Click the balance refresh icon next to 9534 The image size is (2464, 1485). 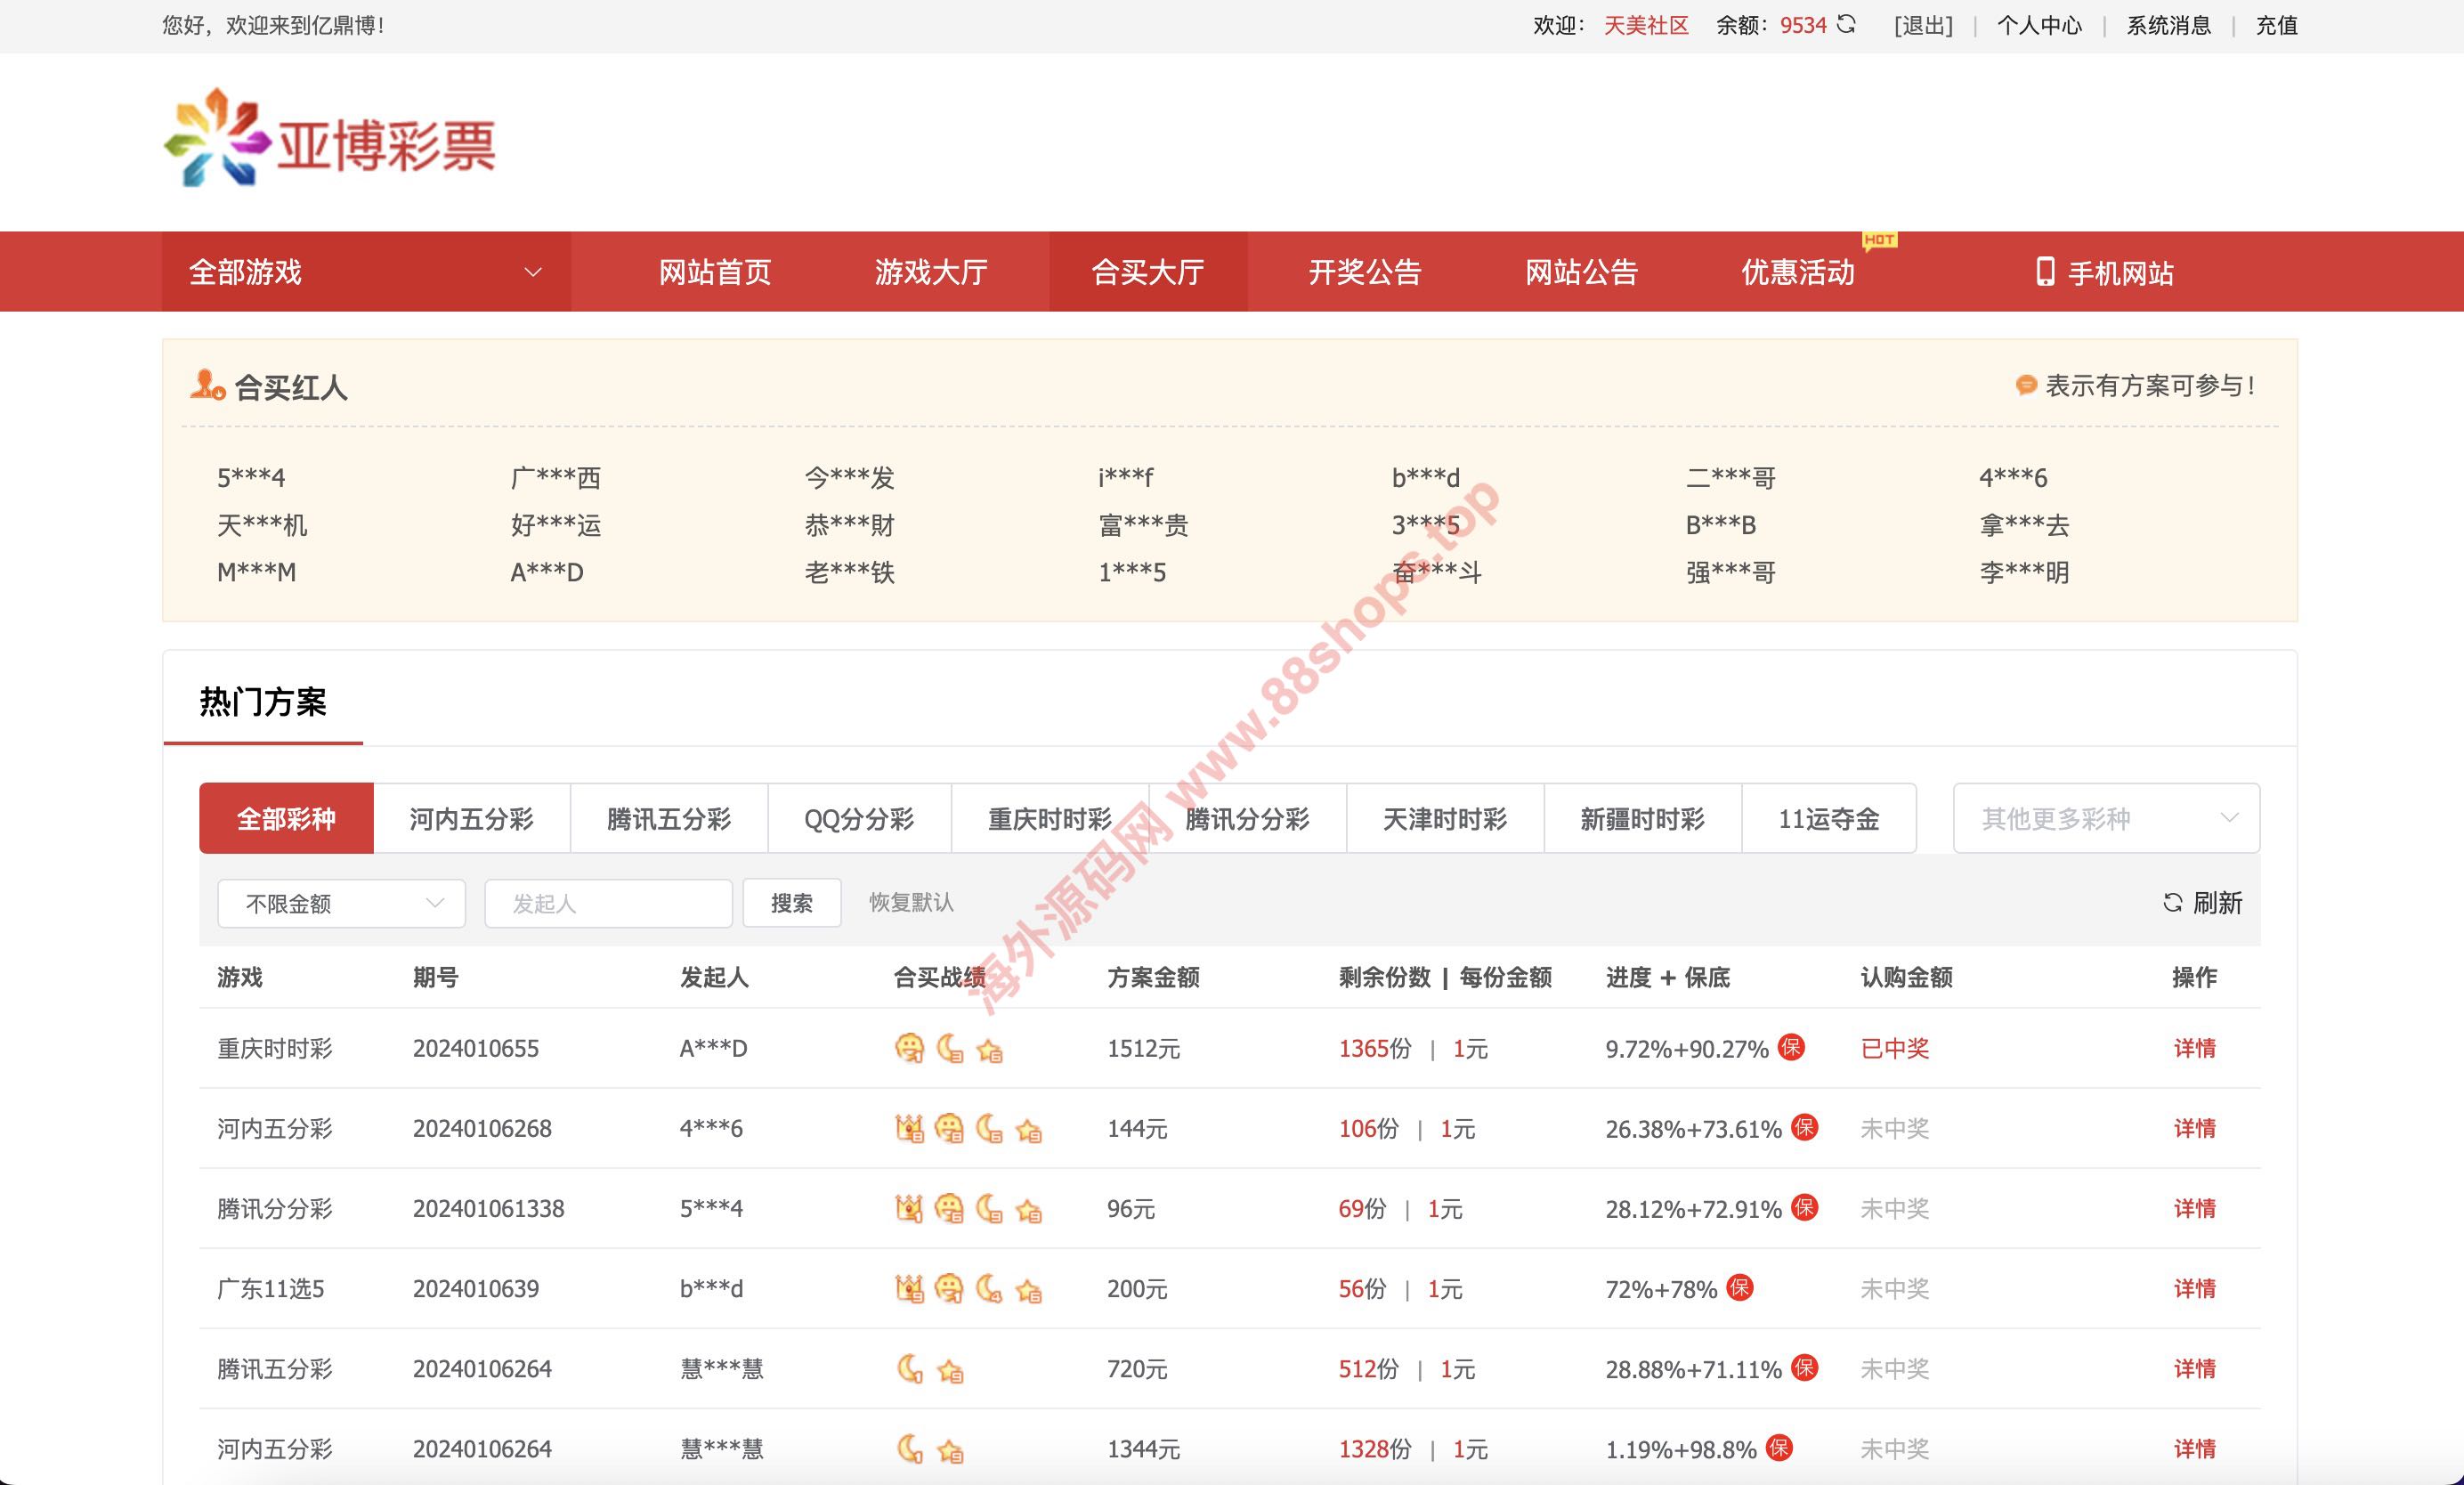point(1846,25)
